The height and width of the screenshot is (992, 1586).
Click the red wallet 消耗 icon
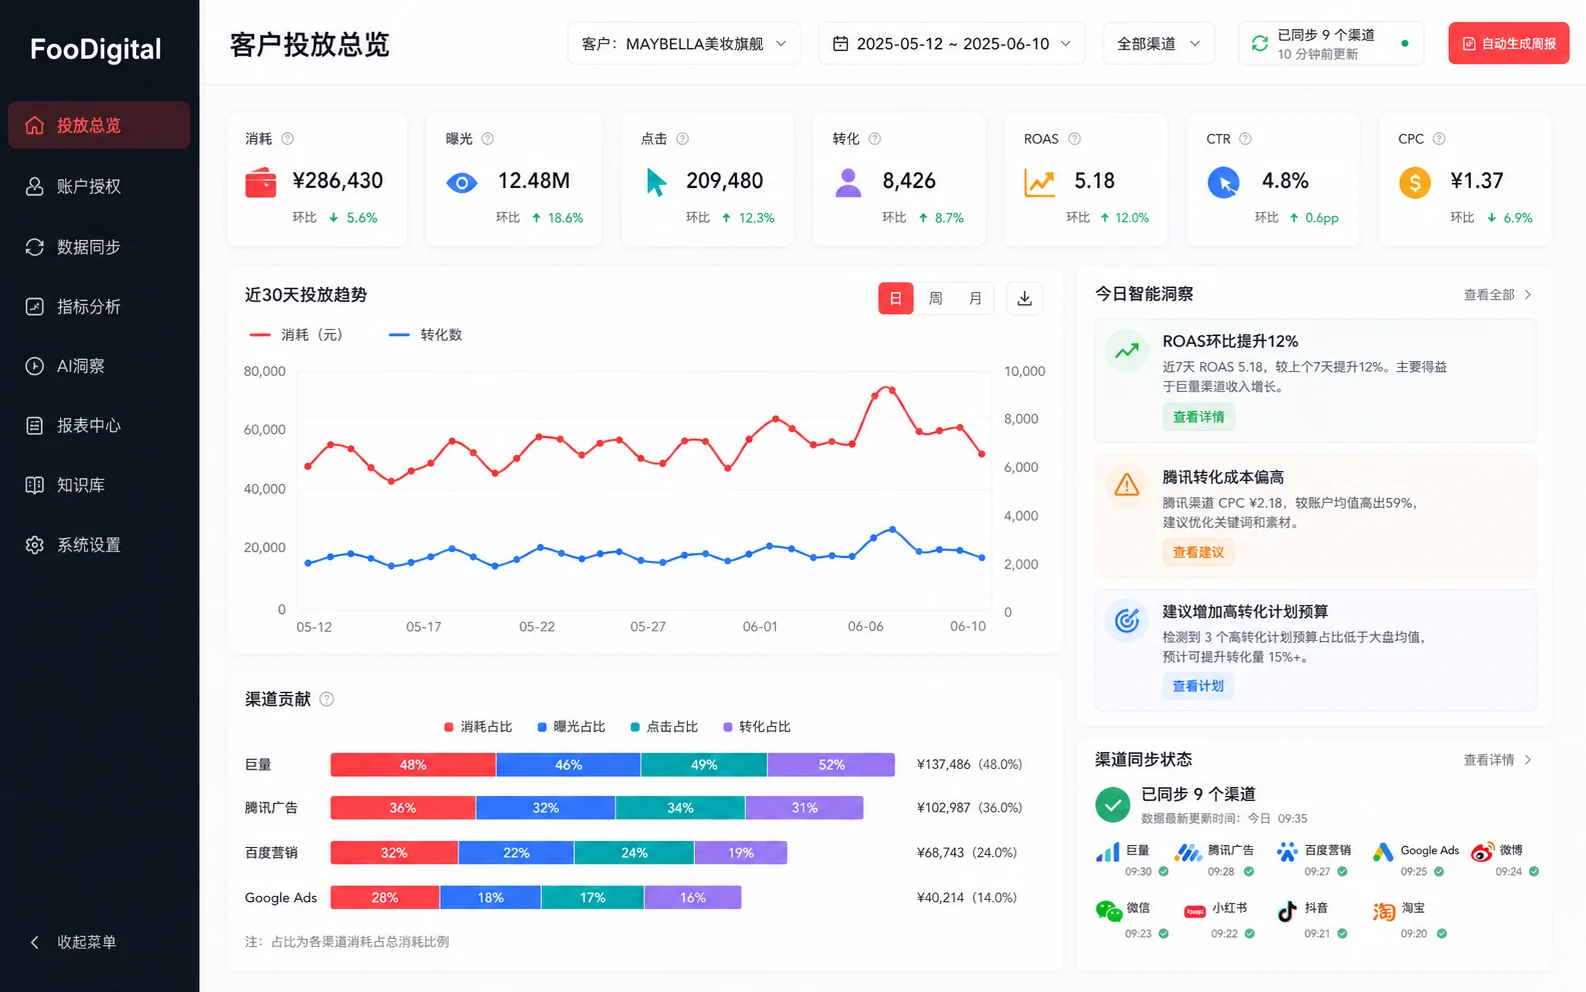coord(260,182)
